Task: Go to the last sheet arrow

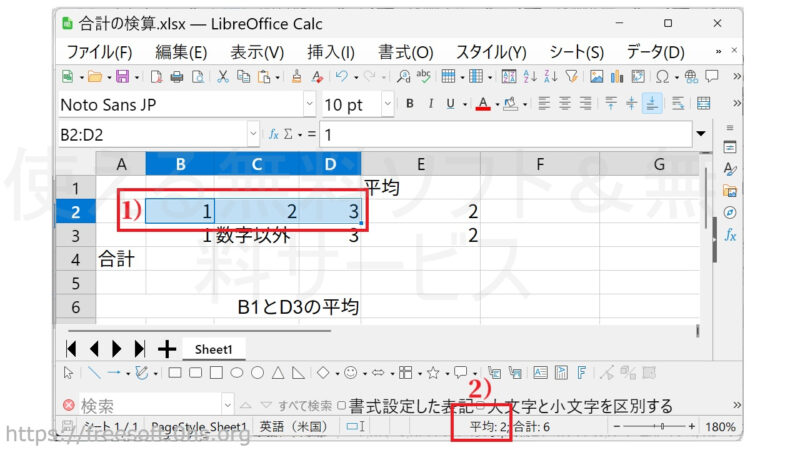Action: pos(140,349)
